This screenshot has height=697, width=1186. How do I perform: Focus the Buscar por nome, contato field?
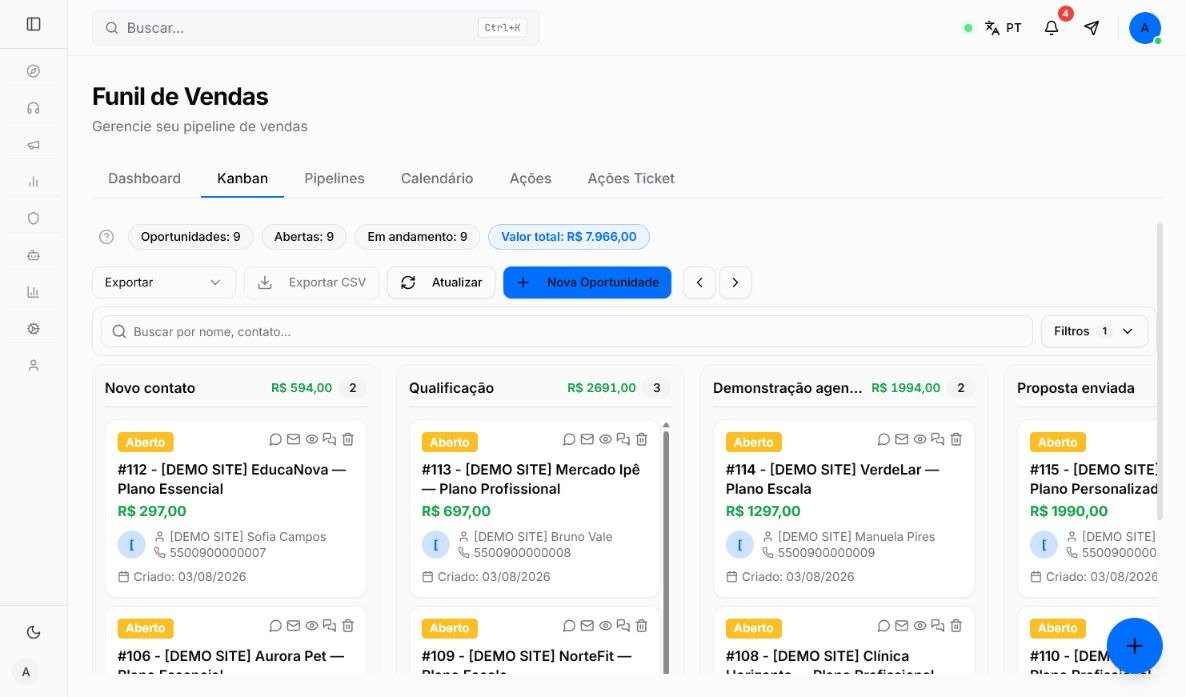click(x=567, y=331)
